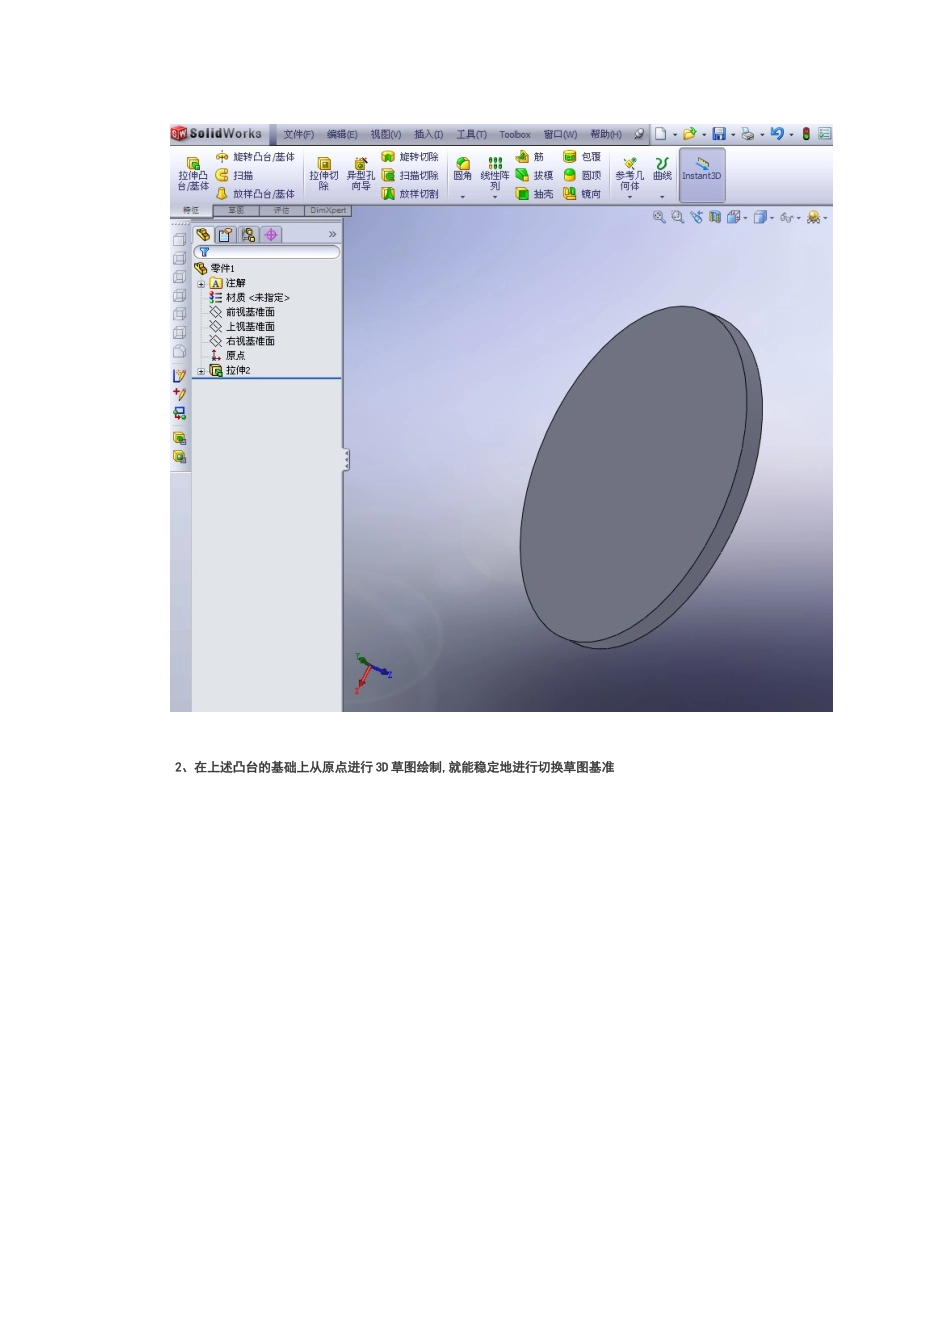Expand the 拉伸2 extrude feature node
The height and width of the screenshot is (1344, 950).
[x=201, y=371]
